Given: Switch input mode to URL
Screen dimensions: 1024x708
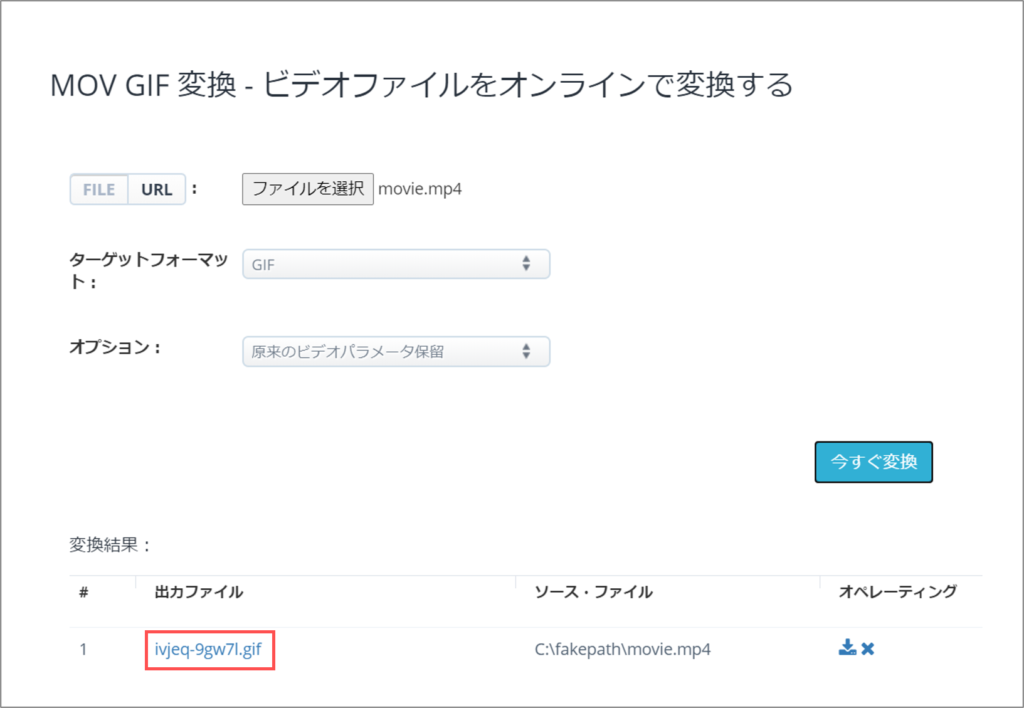Looking at the screenshot, I should [157, 189].
